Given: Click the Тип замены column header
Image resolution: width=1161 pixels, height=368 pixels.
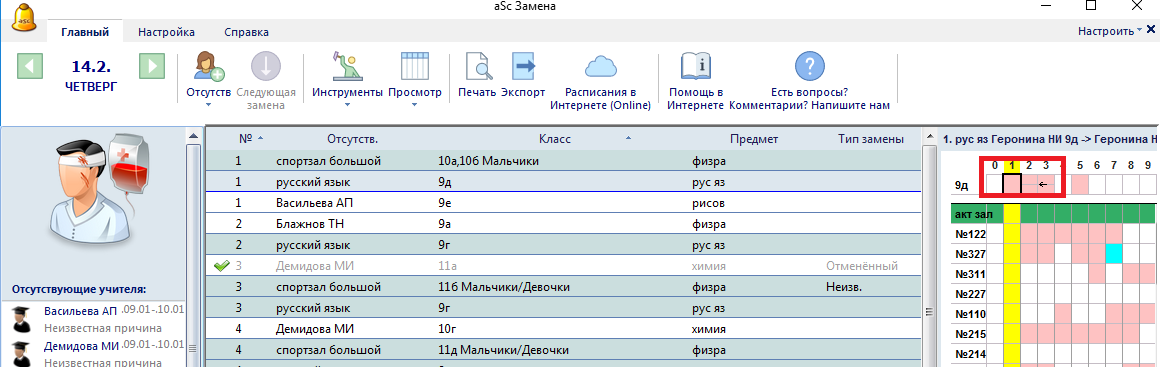Looking at the screenshot, I should 871,138.
